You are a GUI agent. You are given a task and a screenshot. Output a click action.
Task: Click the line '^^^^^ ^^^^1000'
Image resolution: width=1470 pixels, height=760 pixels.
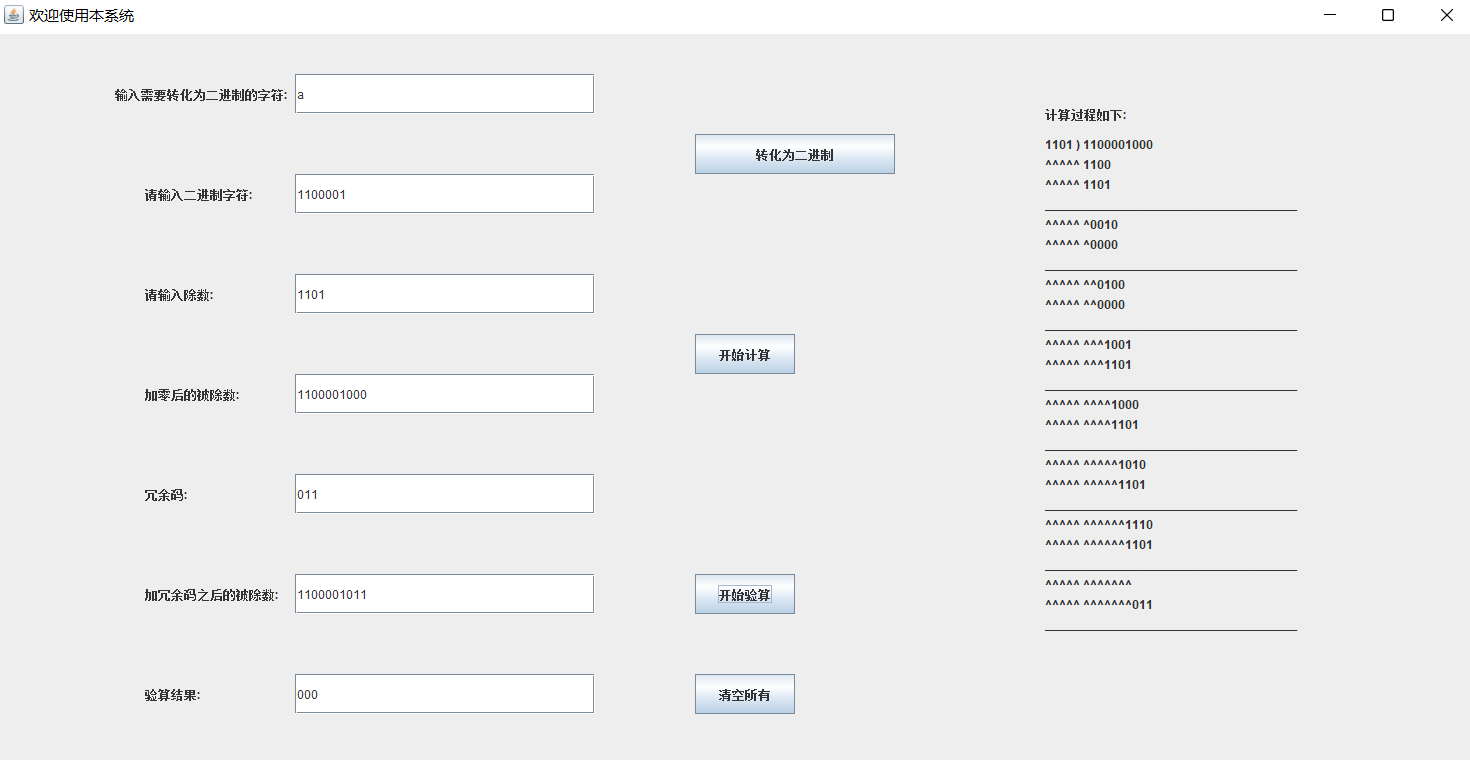pos(1092,405)
